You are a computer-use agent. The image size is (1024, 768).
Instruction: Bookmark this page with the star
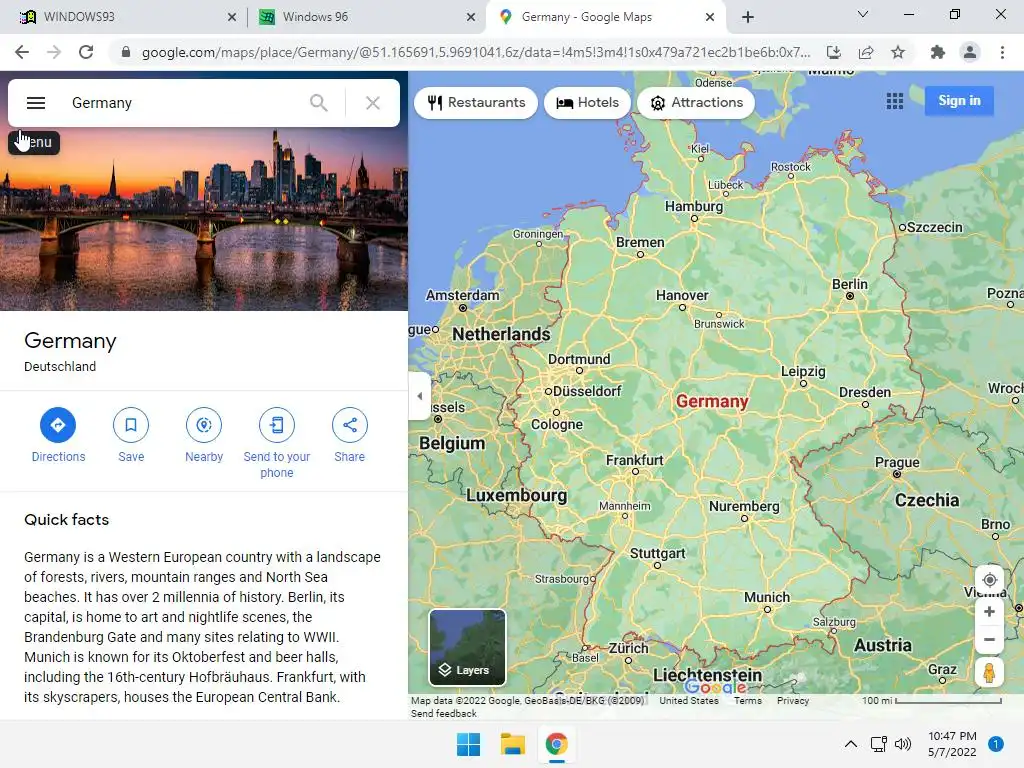(x=898, y=52)
